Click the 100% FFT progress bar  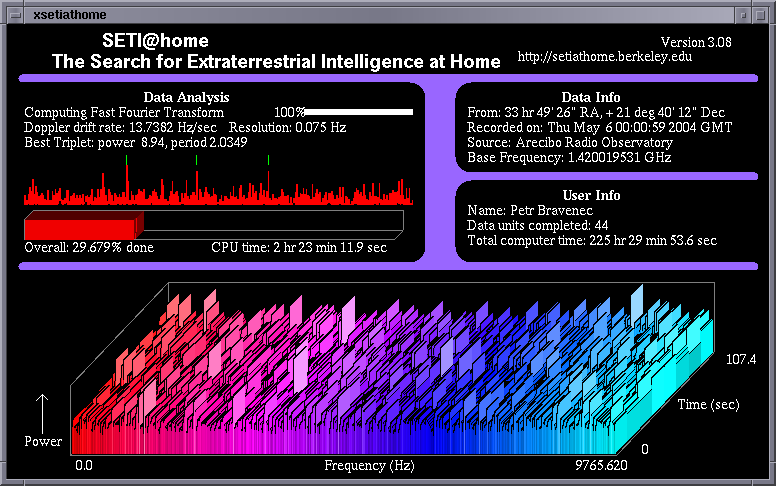(359, 112)
